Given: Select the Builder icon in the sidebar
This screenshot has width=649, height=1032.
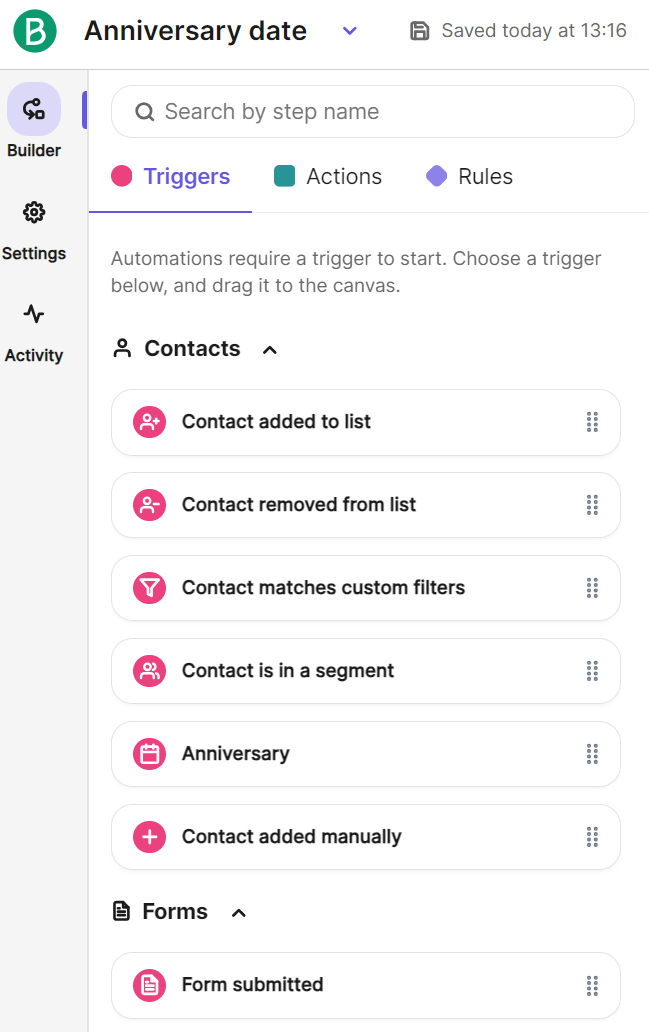Looking at the screenshot, I should [x=33, y=108].
